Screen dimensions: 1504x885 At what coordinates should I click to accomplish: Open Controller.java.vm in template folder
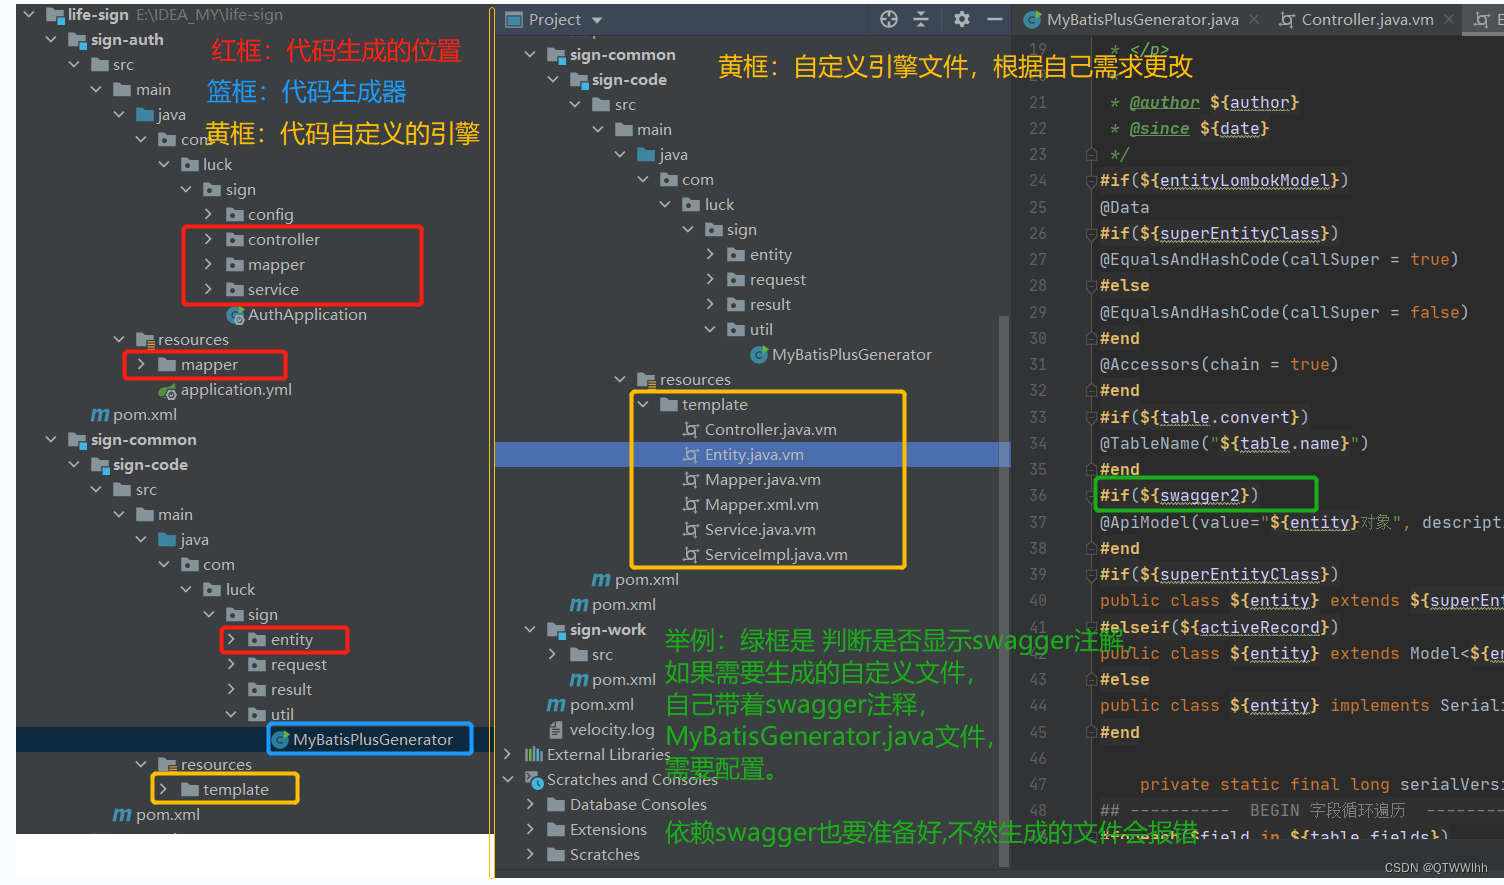(x=770, y=430)
